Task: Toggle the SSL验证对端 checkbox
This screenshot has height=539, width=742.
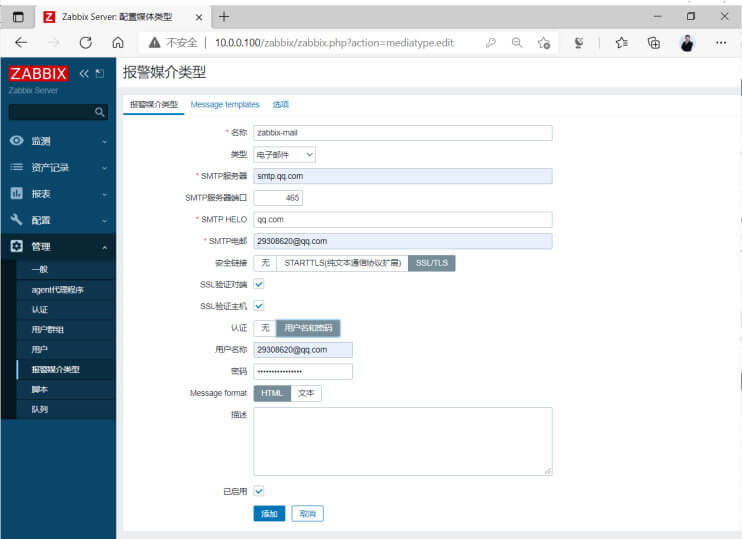Action: pyautogui.click(x=259, y=284)
